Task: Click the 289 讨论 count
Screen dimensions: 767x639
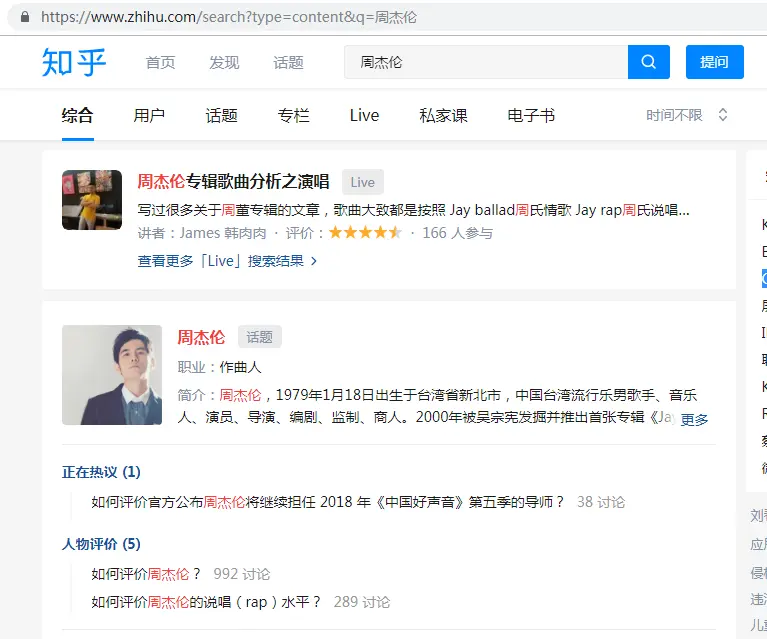Action: [x=362, y=602]
